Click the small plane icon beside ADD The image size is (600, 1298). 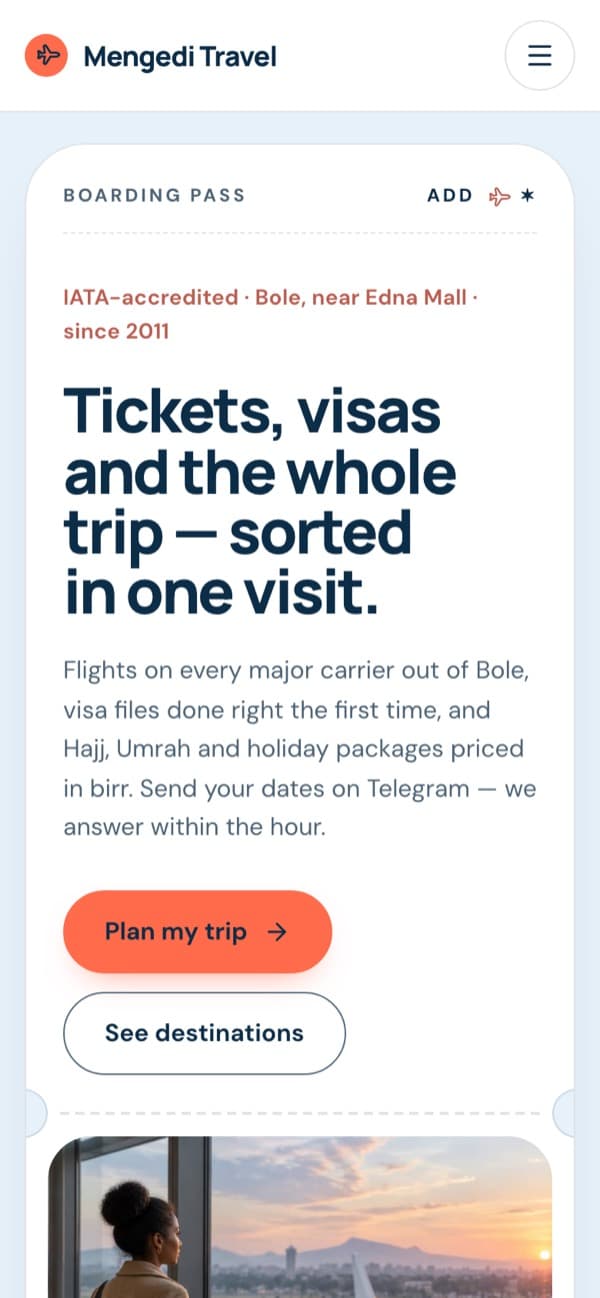(x=499, y=196)
